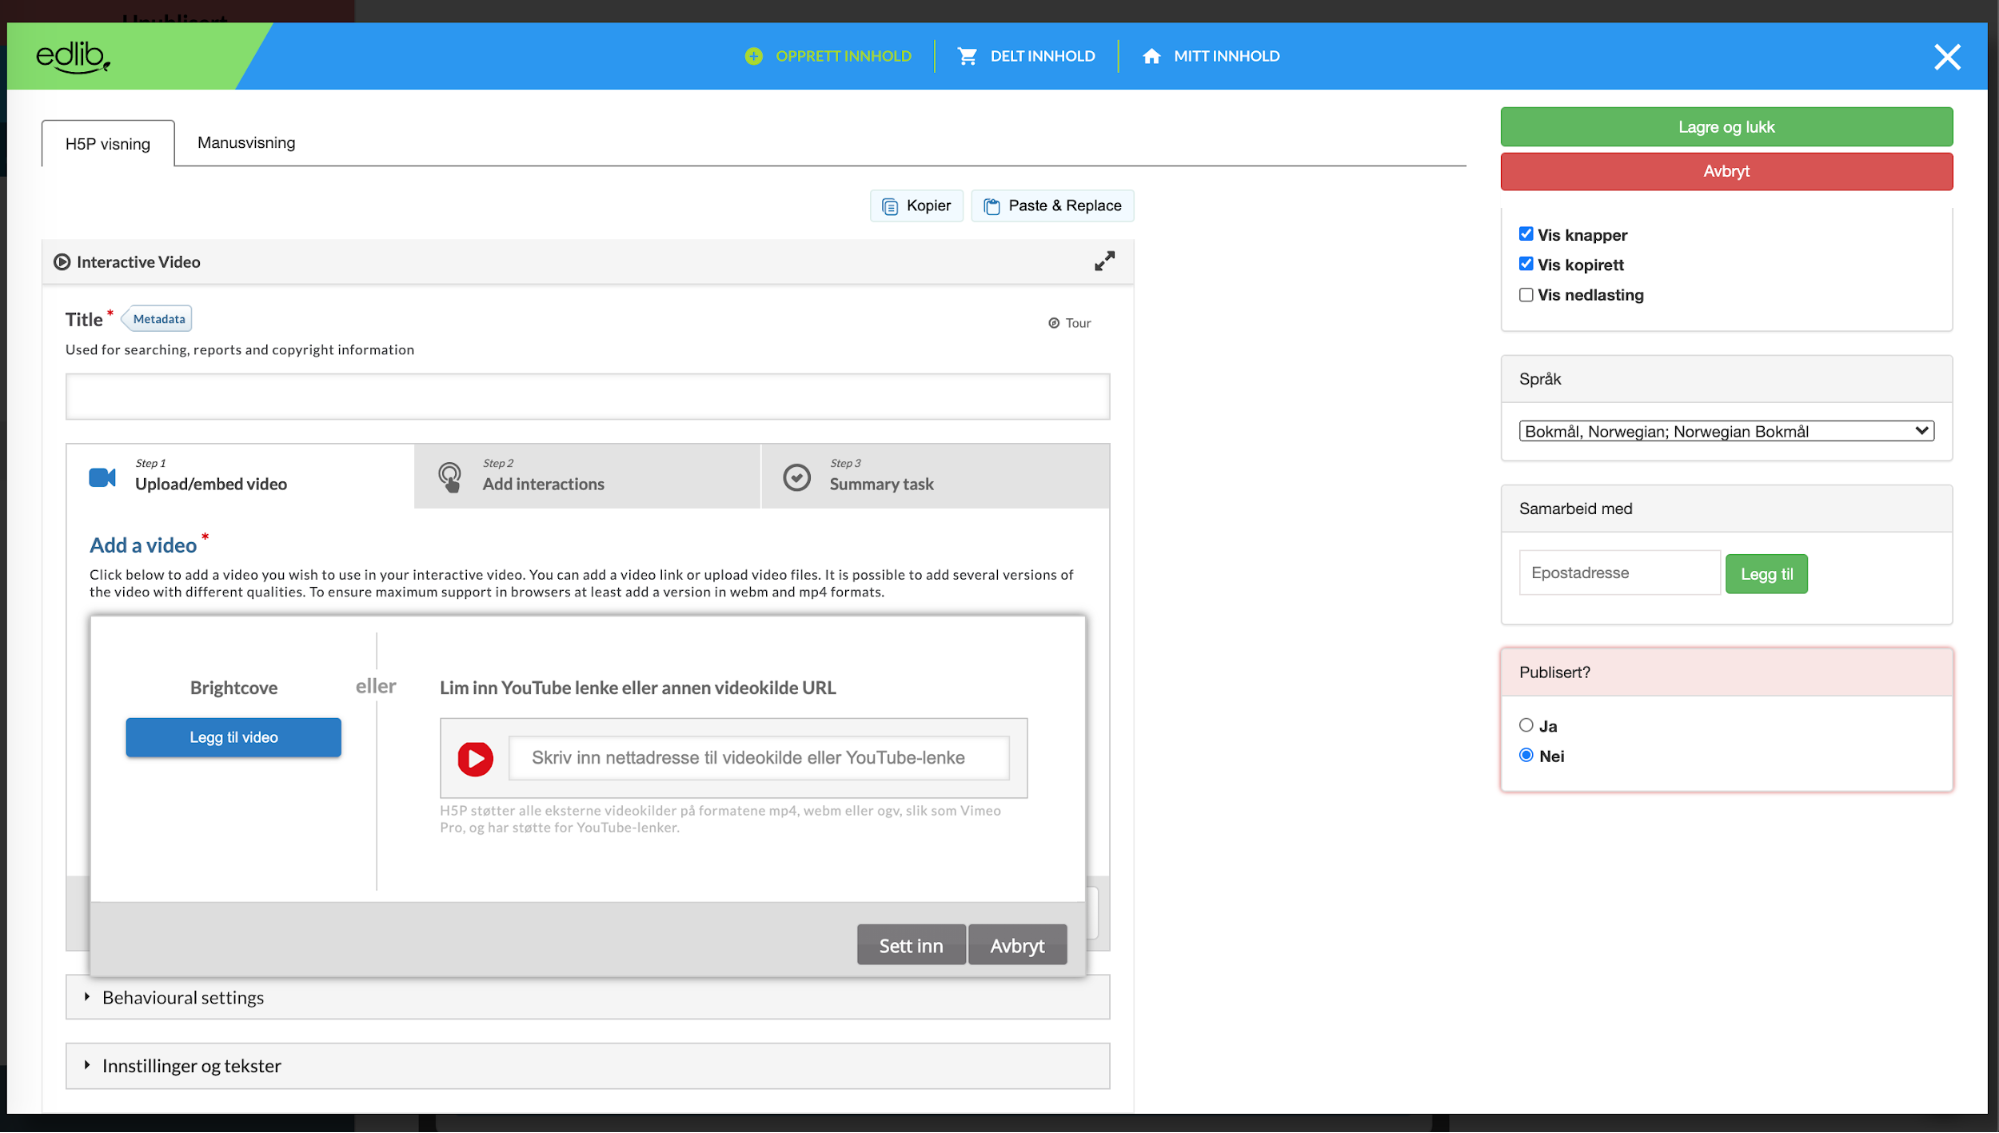Click the Sett inn button
This screenshot has height=1133, width=1999.
point(911,945)
